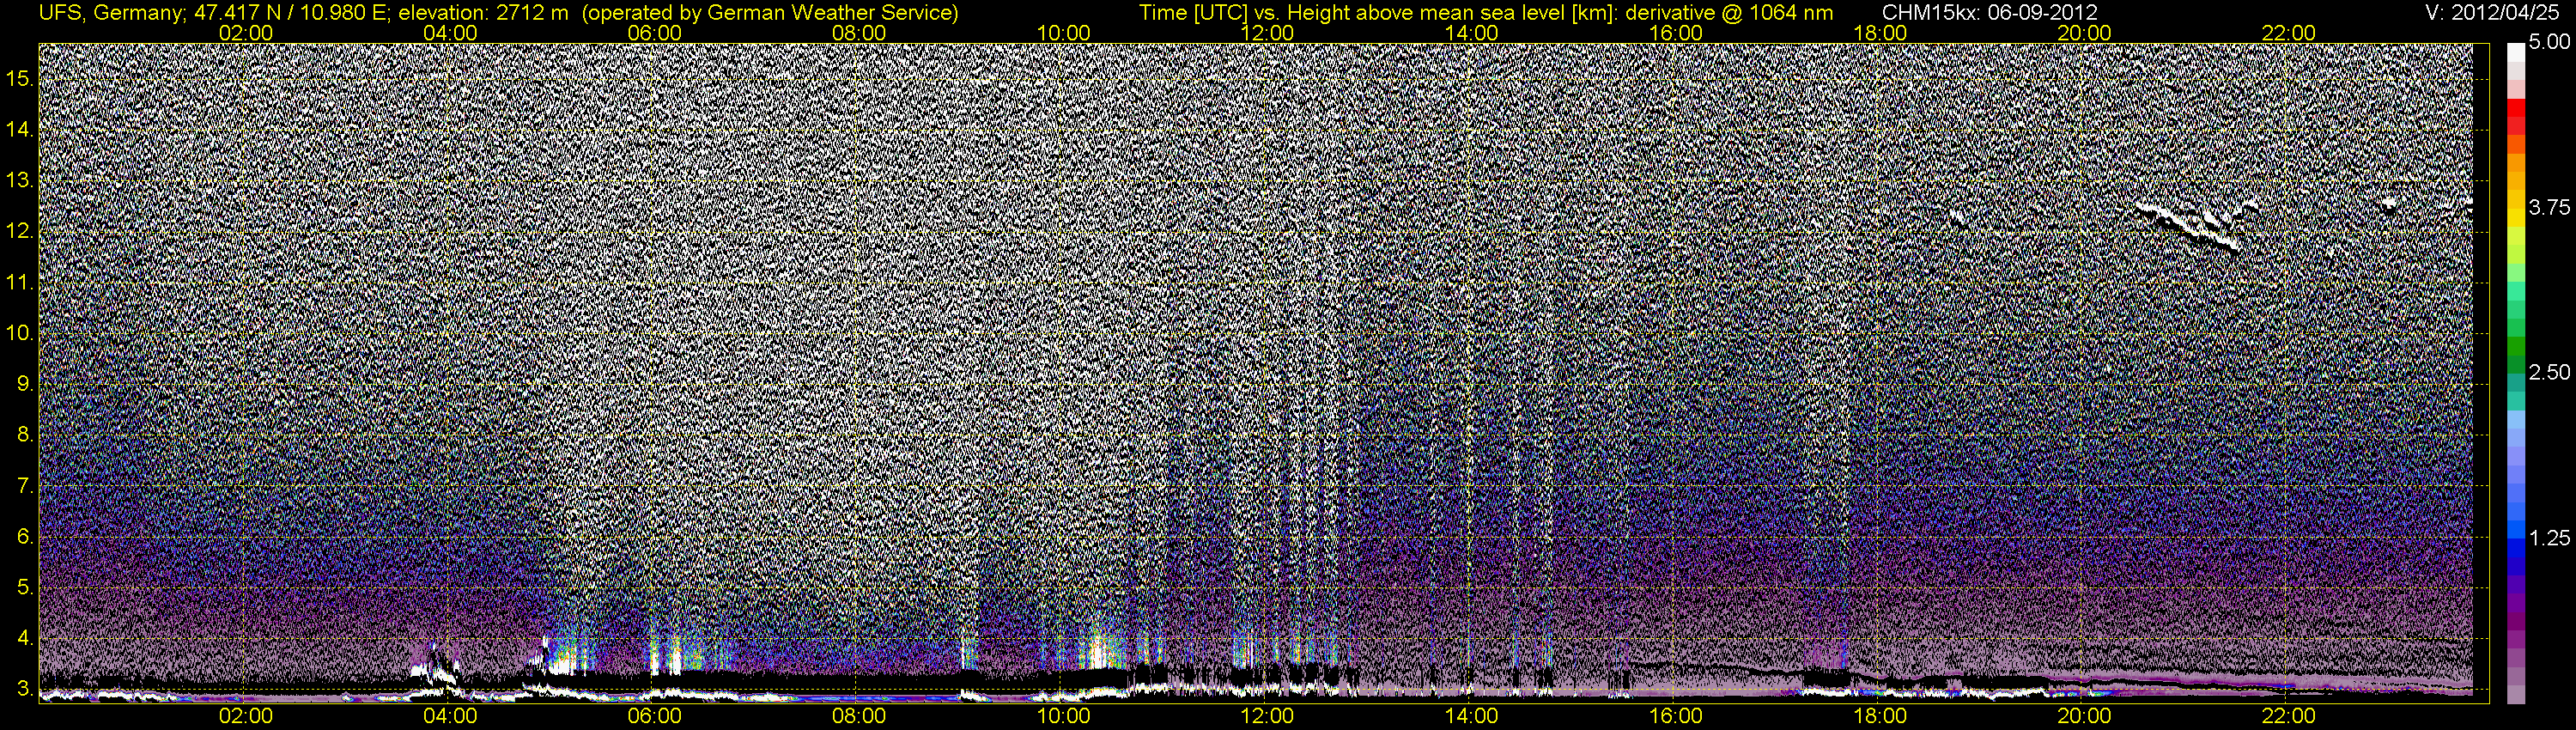This screenshot has width=2576, height=730.
Task: Click "22:00" on the bottom time axis
Action: (x=2289, y=716)
